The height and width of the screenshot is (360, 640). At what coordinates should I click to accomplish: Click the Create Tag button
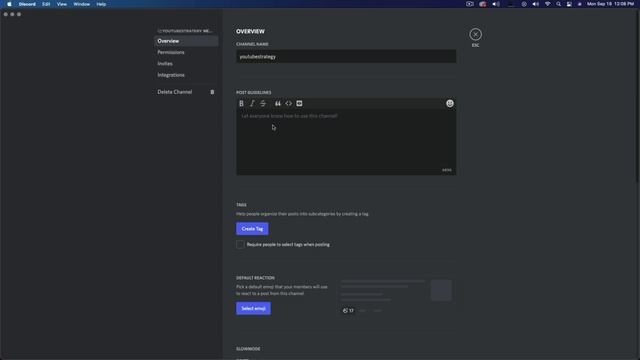(x=252, y=229)
